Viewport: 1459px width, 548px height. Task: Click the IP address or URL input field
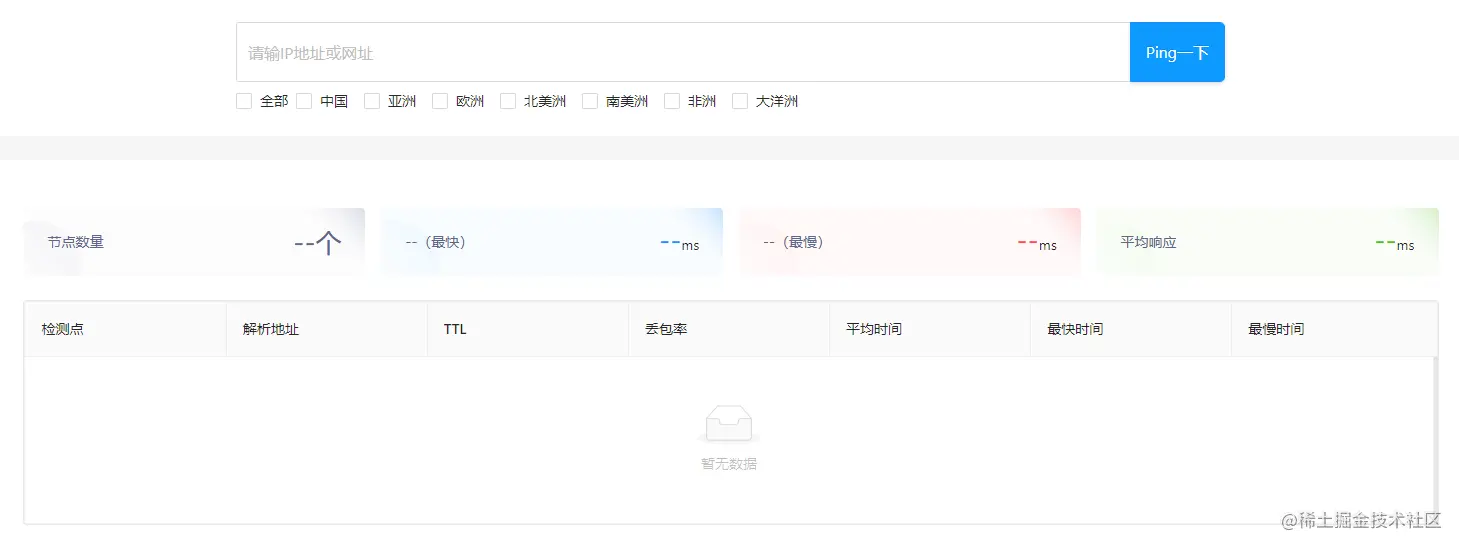pos(683,52)
